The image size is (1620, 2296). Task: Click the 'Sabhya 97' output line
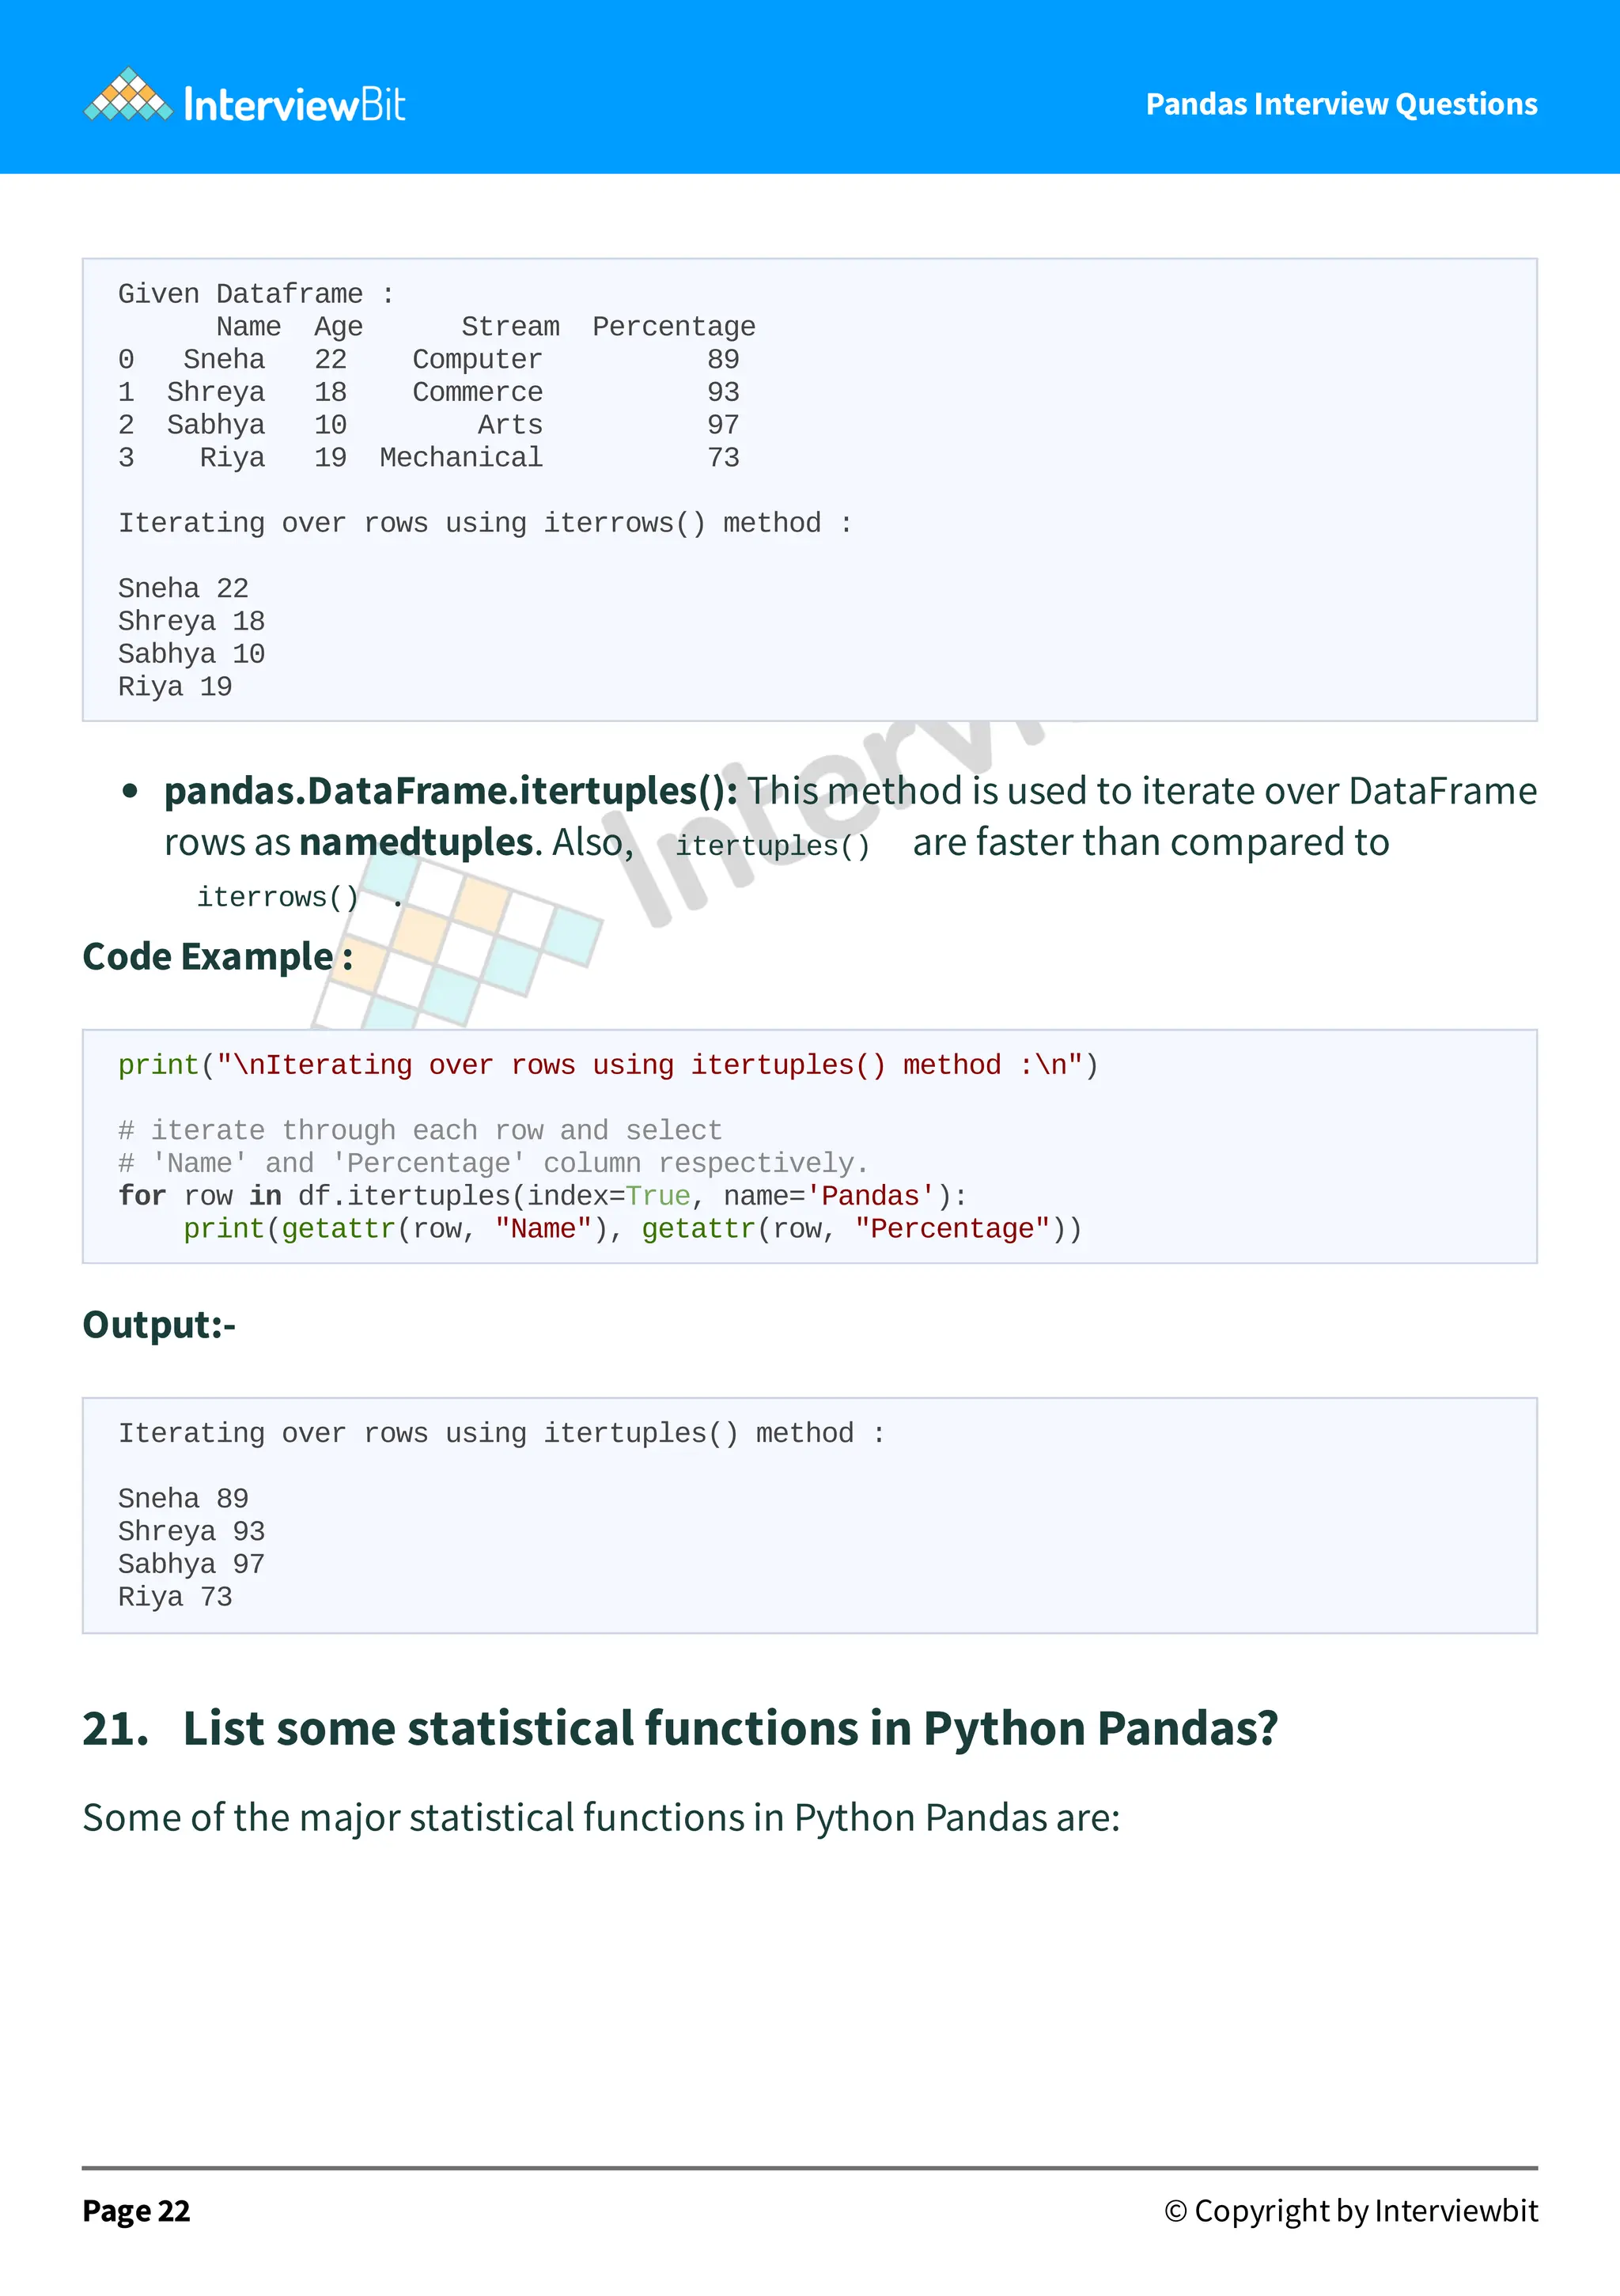pyautogui.click(x=191, y=1564)
